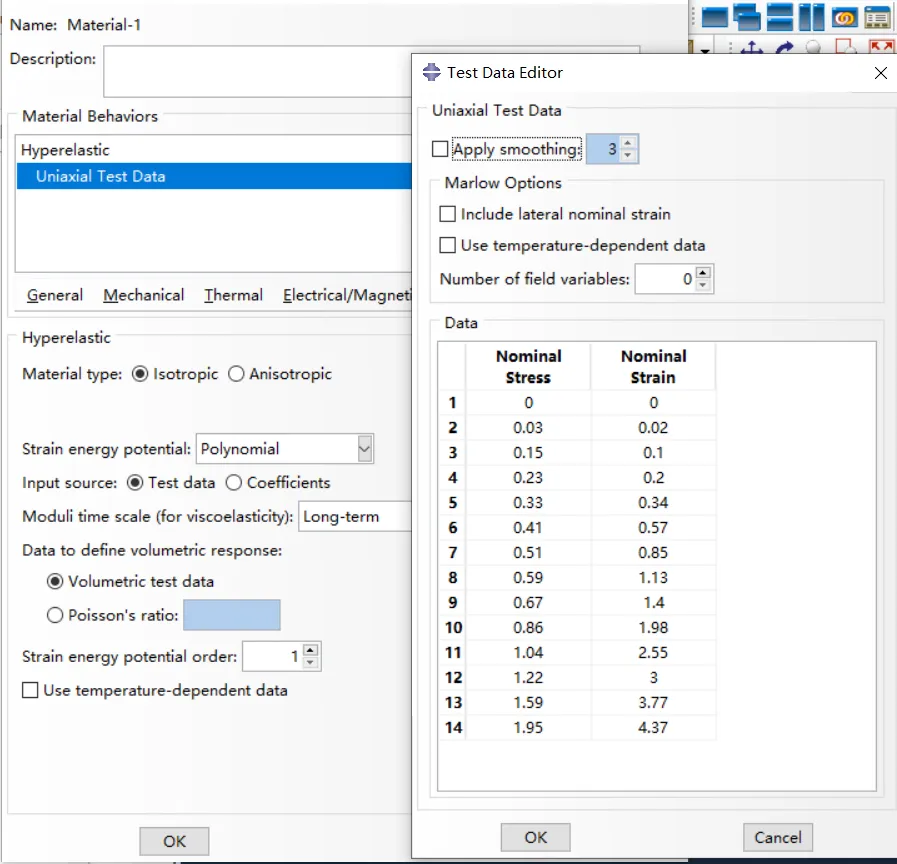This screenshot has width=897, height=864.
Task: Click the Tile viewports horizontally icon
Action: coord(779,17)
